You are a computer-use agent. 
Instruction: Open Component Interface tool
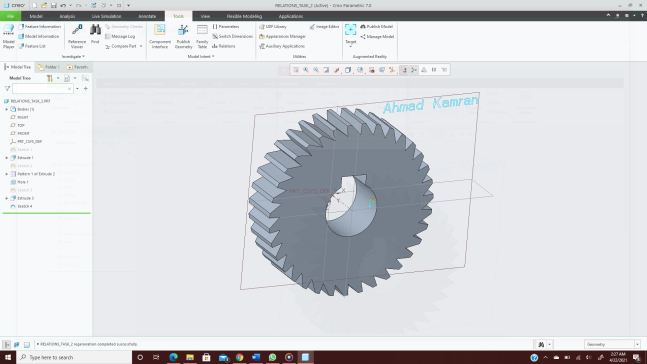coord(160,36)
